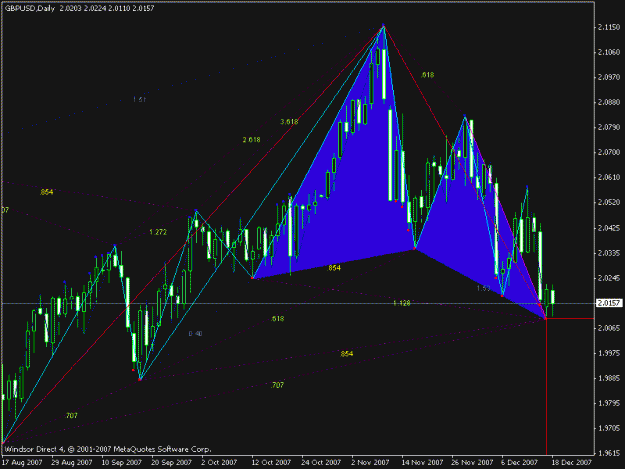
Task: Click the 14 Nov 2007 date label
Action: coord(422,462)
